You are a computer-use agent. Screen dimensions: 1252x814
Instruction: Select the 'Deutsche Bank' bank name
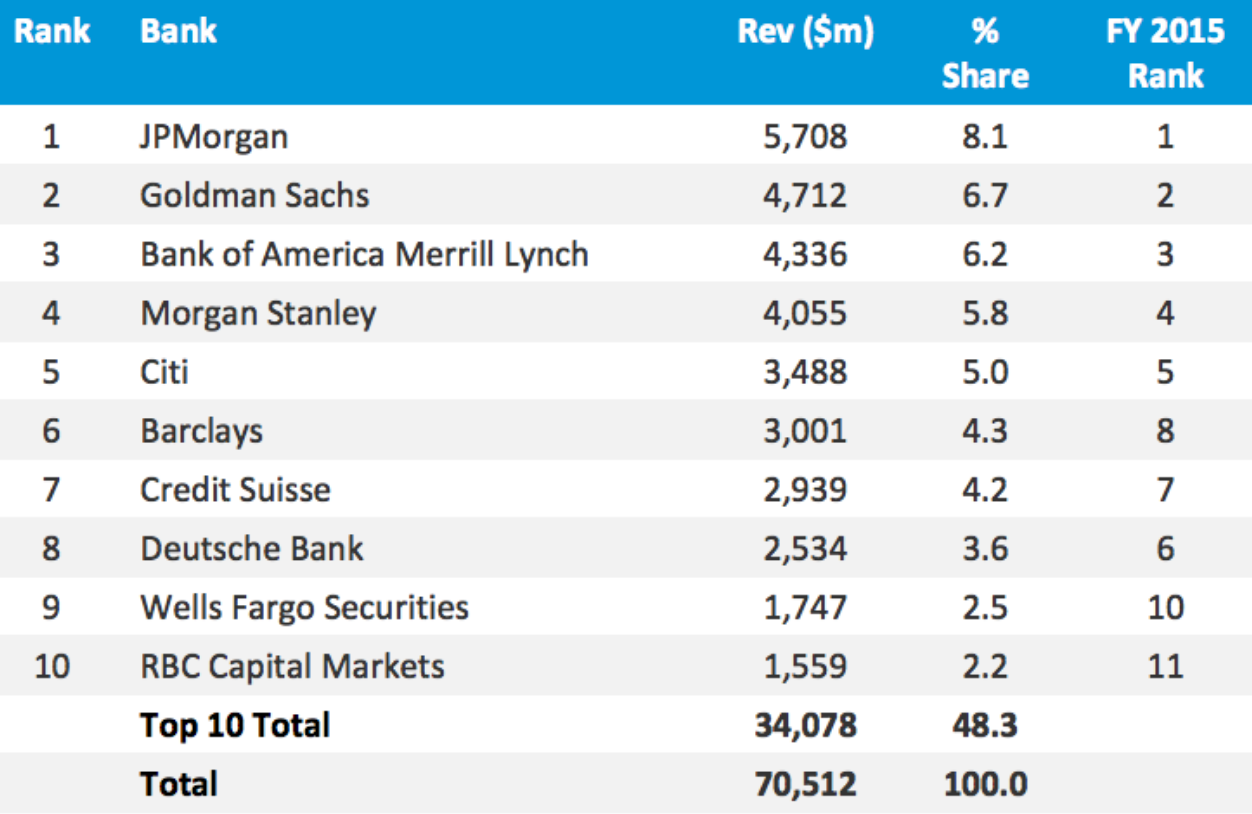252,548
